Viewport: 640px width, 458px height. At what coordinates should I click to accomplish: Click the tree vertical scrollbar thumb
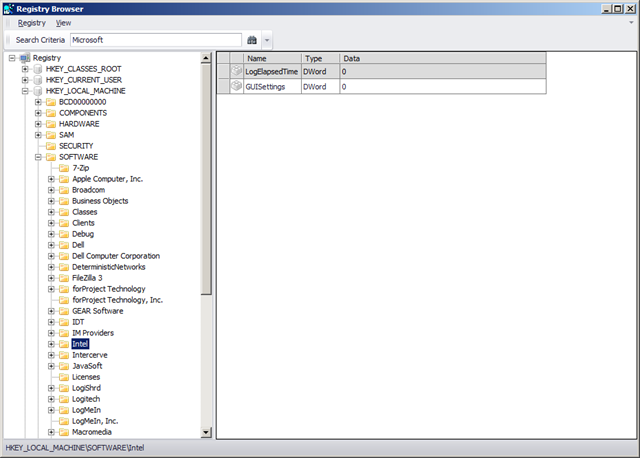[x=206, y=179]
